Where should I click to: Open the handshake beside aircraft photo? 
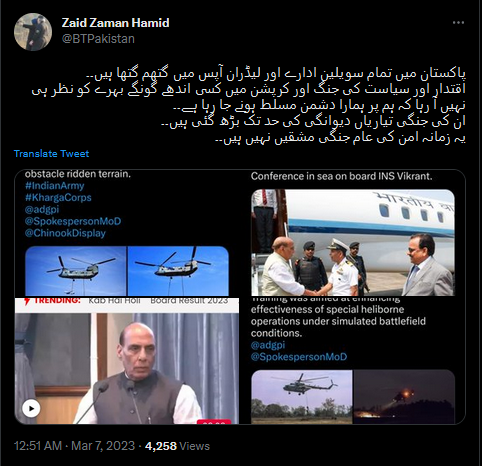(353, 243)
